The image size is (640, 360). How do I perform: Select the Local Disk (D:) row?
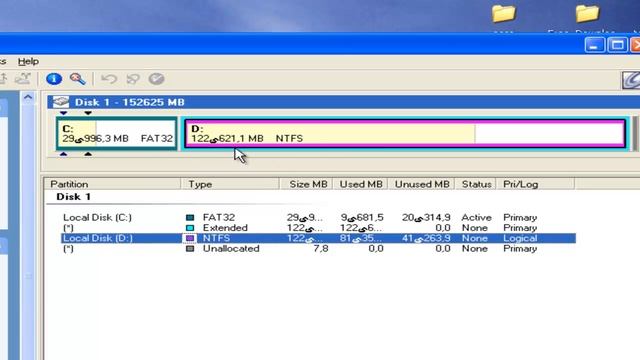point(318,238)
